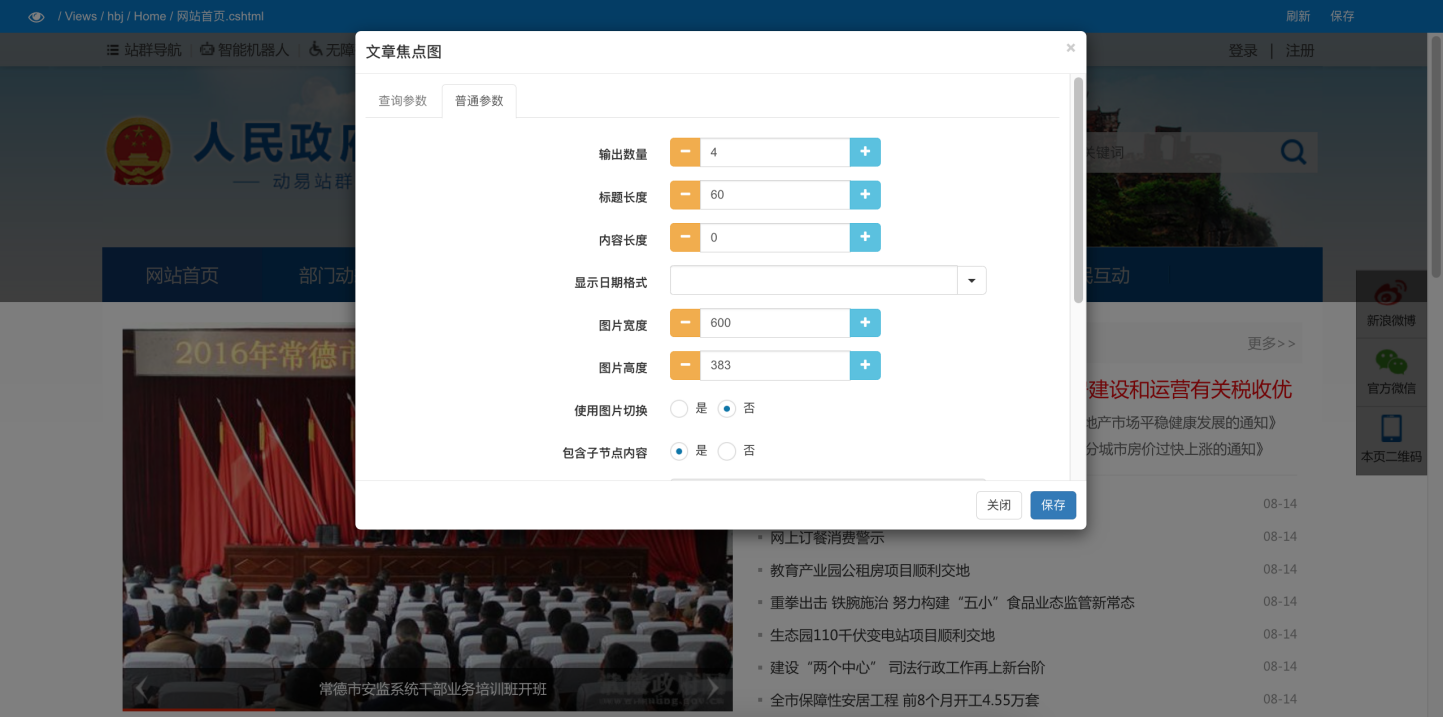This screenshot has width=1443, height=717.
Task: Click the search magnifier icon
Action: pos(1293,151)
